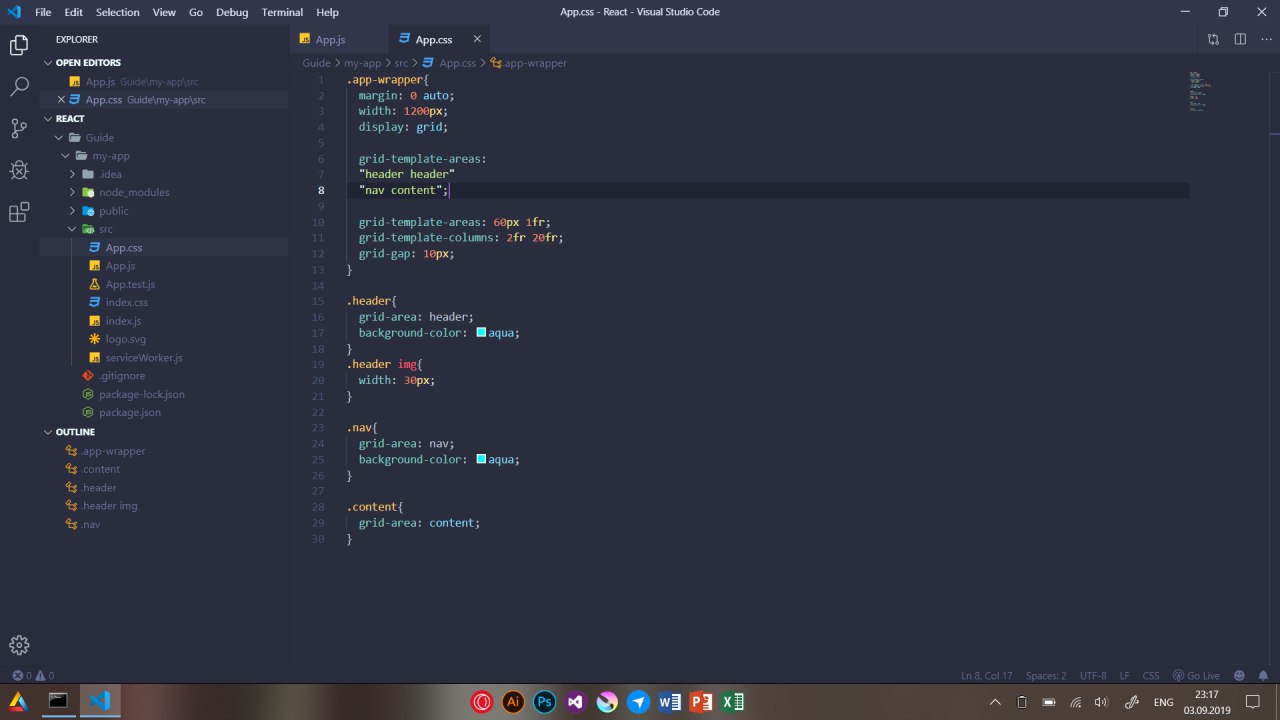Open the Terminal menu
Viewport: 1280px width, 720px height.
click(x=282, y=12)
